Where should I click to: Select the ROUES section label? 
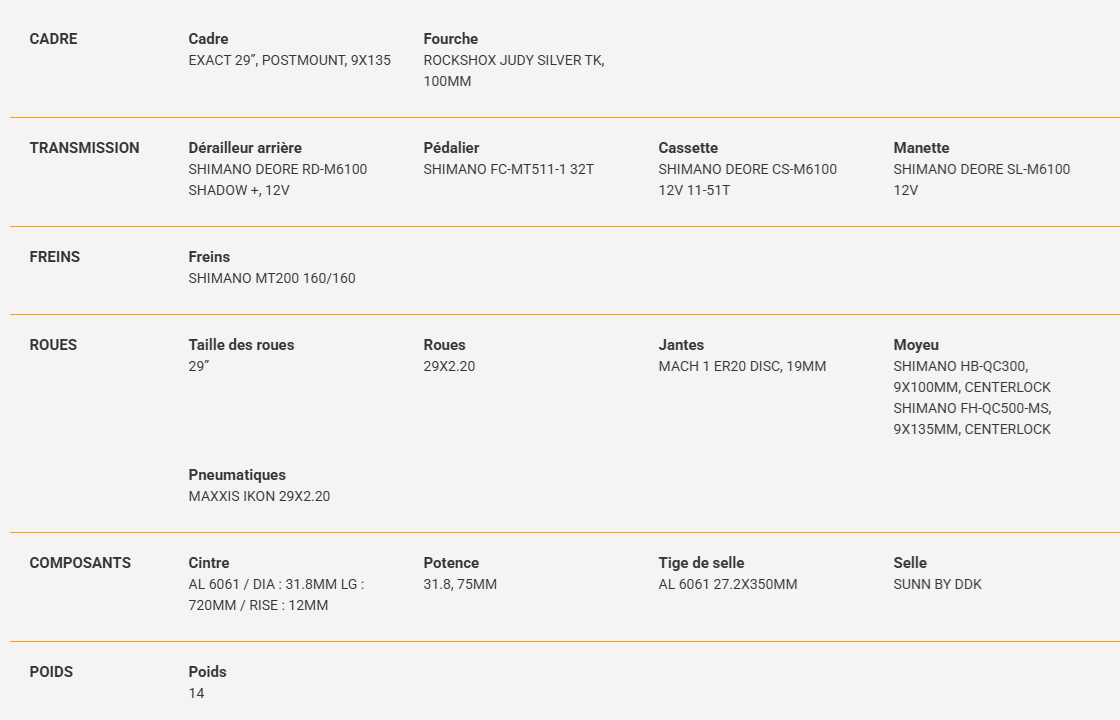pos(54,344)
